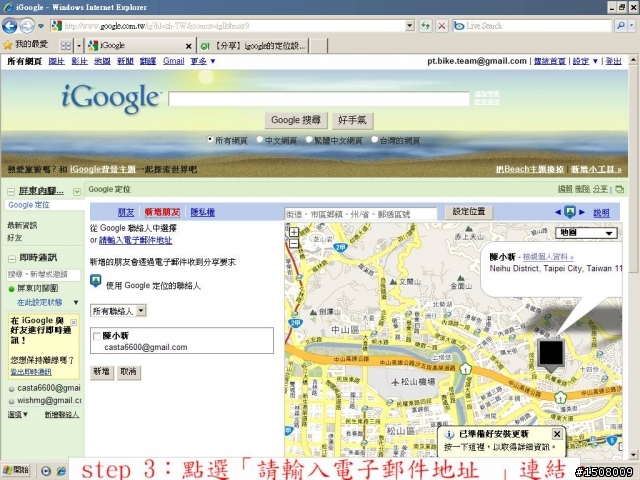Image resolution: width=640 pixels, height=480 pixels.
Task: Click the Internet Explorer quick launch icon
Action: pos(60,471)
